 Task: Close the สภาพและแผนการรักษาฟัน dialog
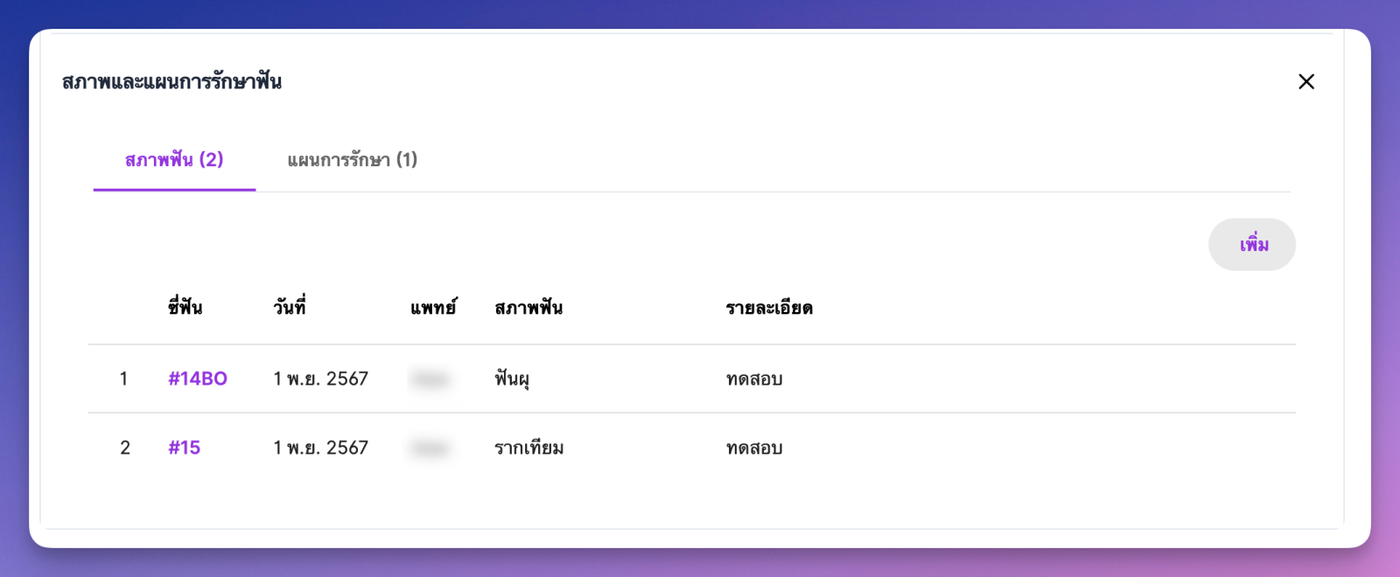pyautogui.click(x=1306, y=82)
